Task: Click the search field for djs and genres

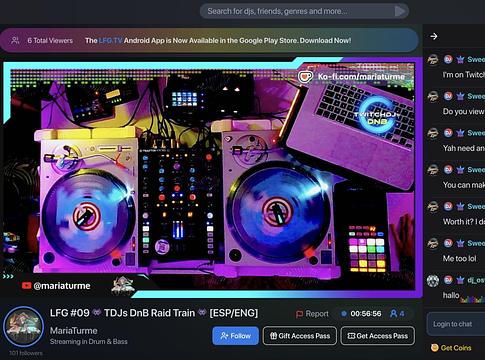Action: 304,11
